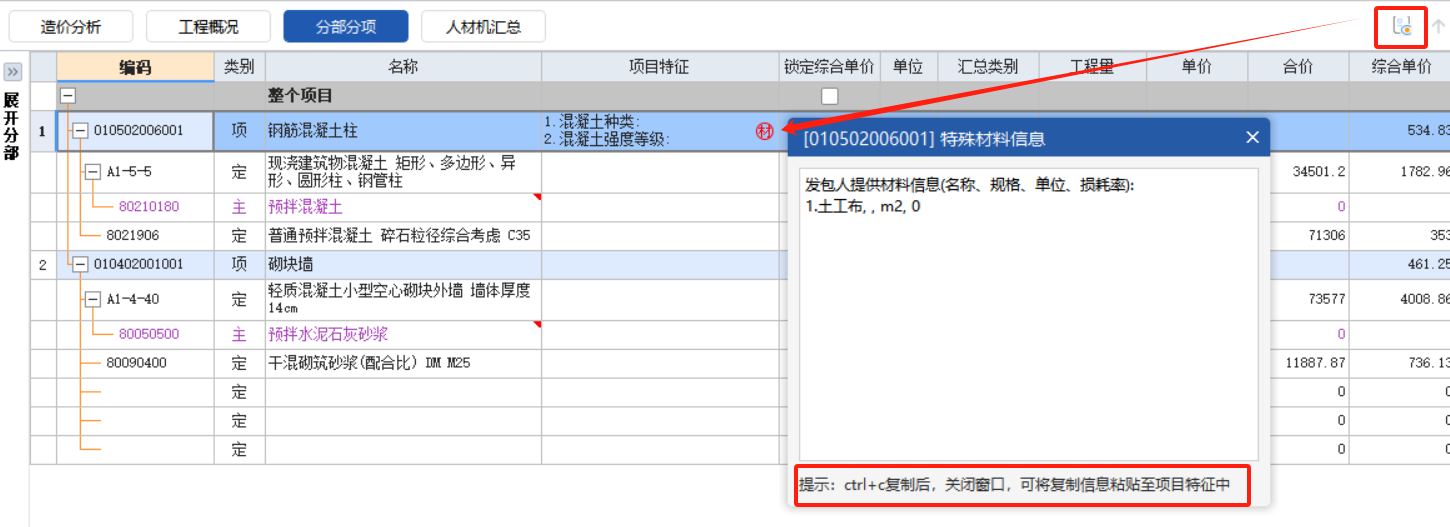Click inside the 发包人提供材料信息 text area
Viewport: 1450px width, 527px height.
point(1028,316)
